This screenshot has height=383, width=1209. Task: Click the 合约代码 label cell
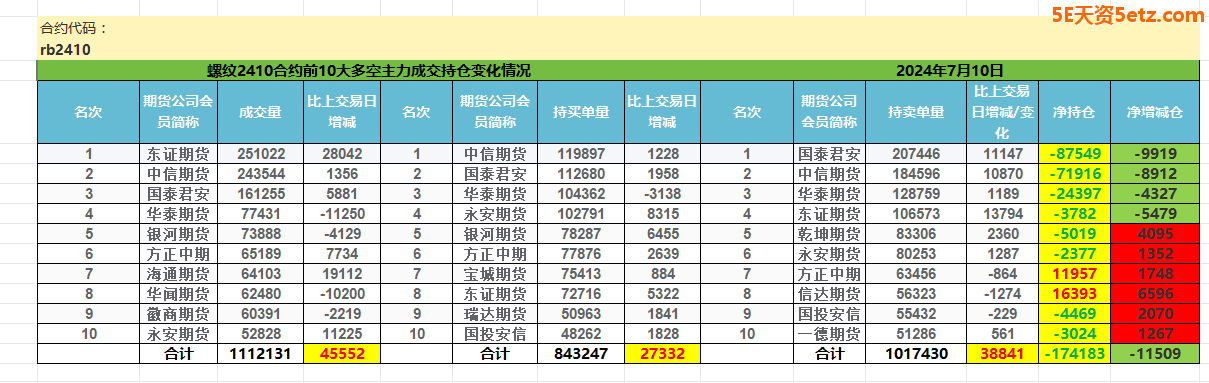pyautogui.click(x=74, y=28)
